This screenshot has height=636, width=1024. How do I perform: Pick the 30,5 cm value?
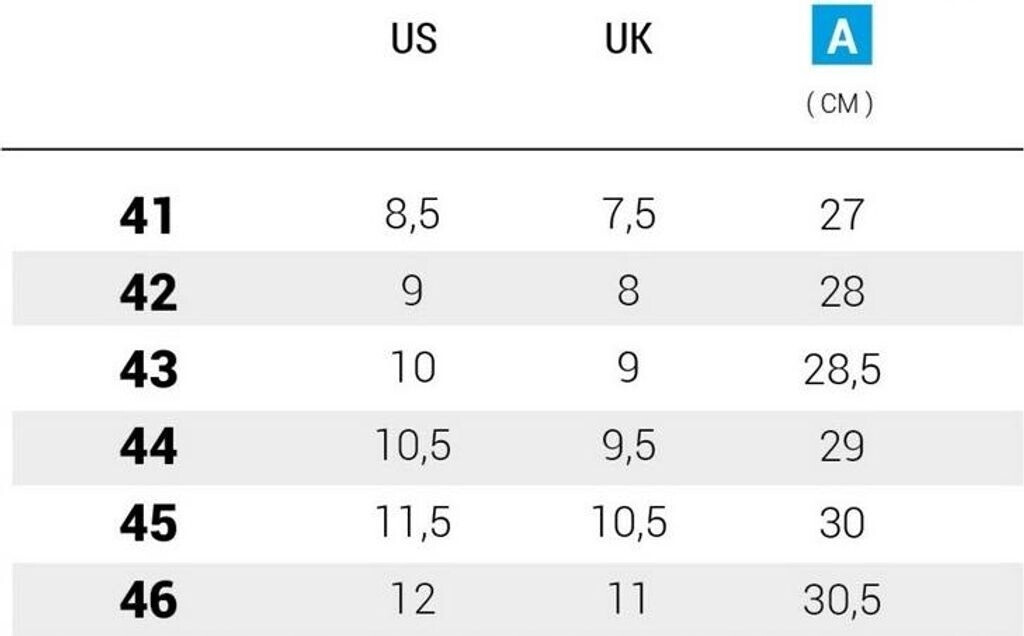841,599
